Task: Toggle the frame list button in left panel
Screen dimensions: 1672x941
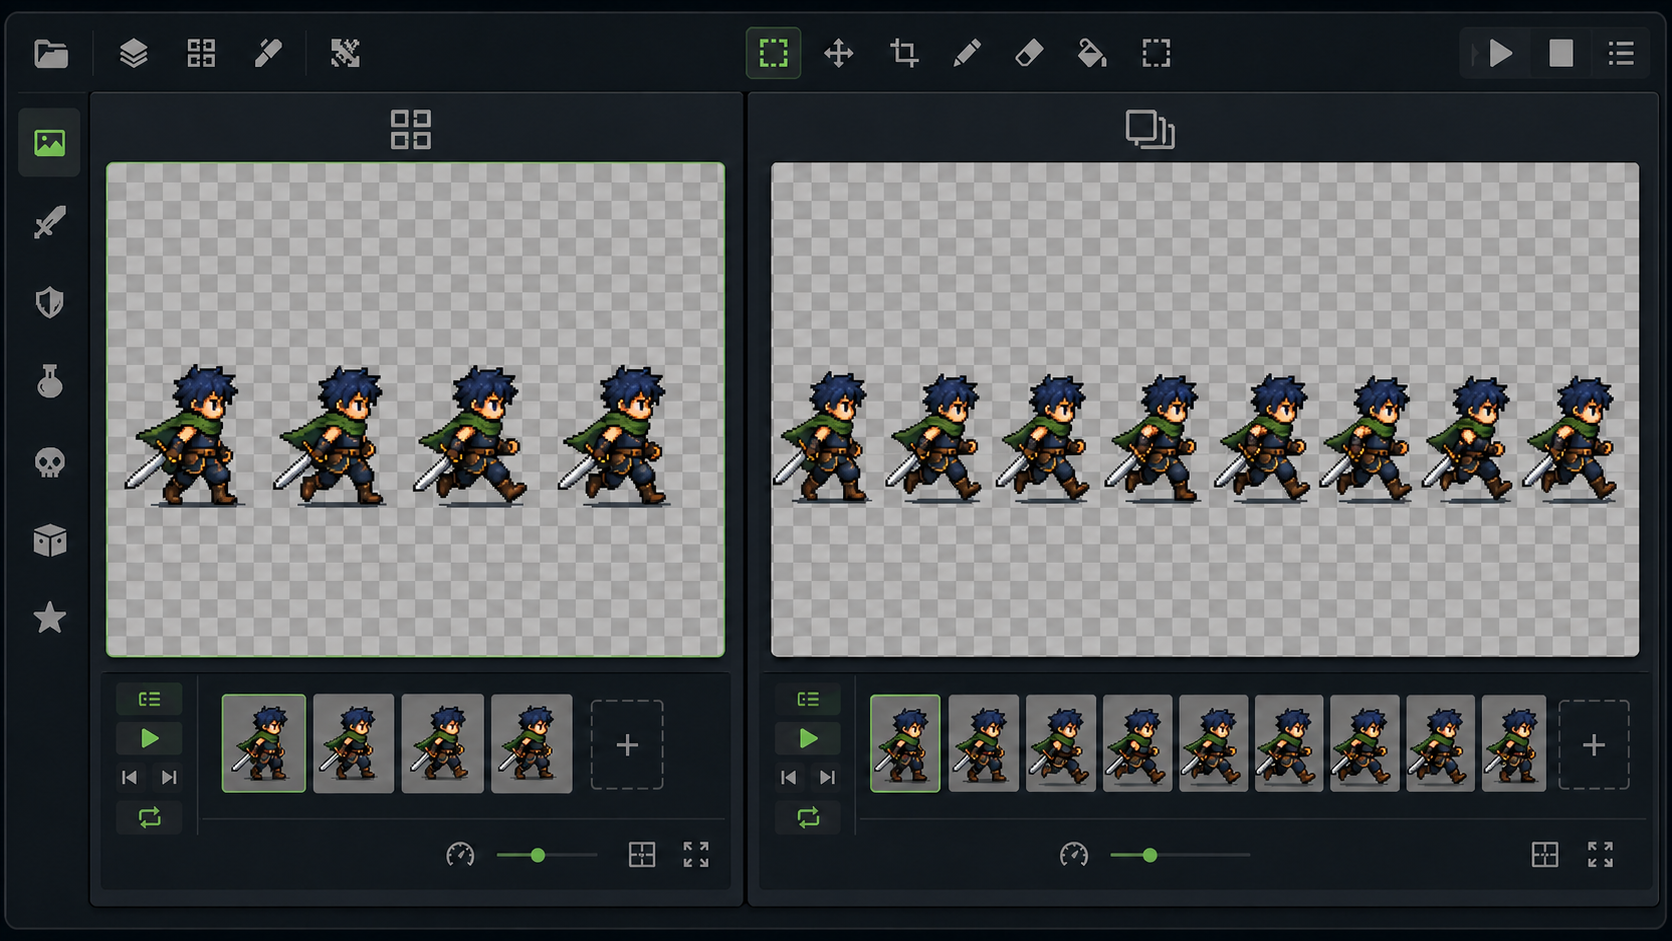Action: 149,699
